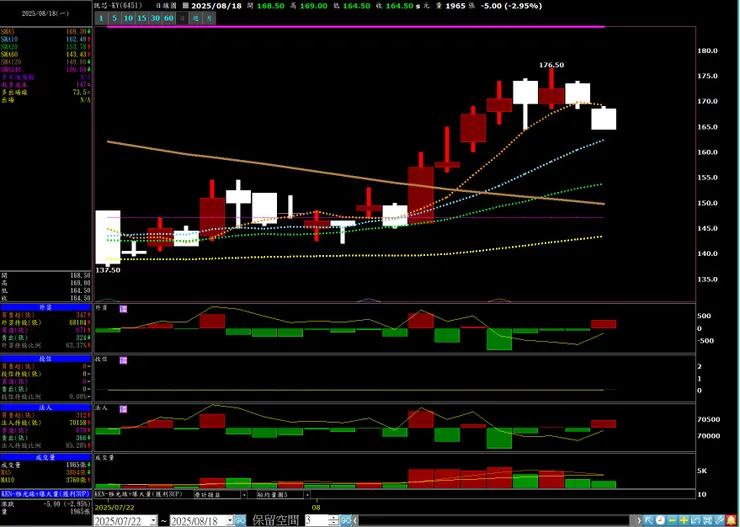Screen dimensions: 740x527
Task: Switch to 60-minute period
Action: click(x=169, y=18)
